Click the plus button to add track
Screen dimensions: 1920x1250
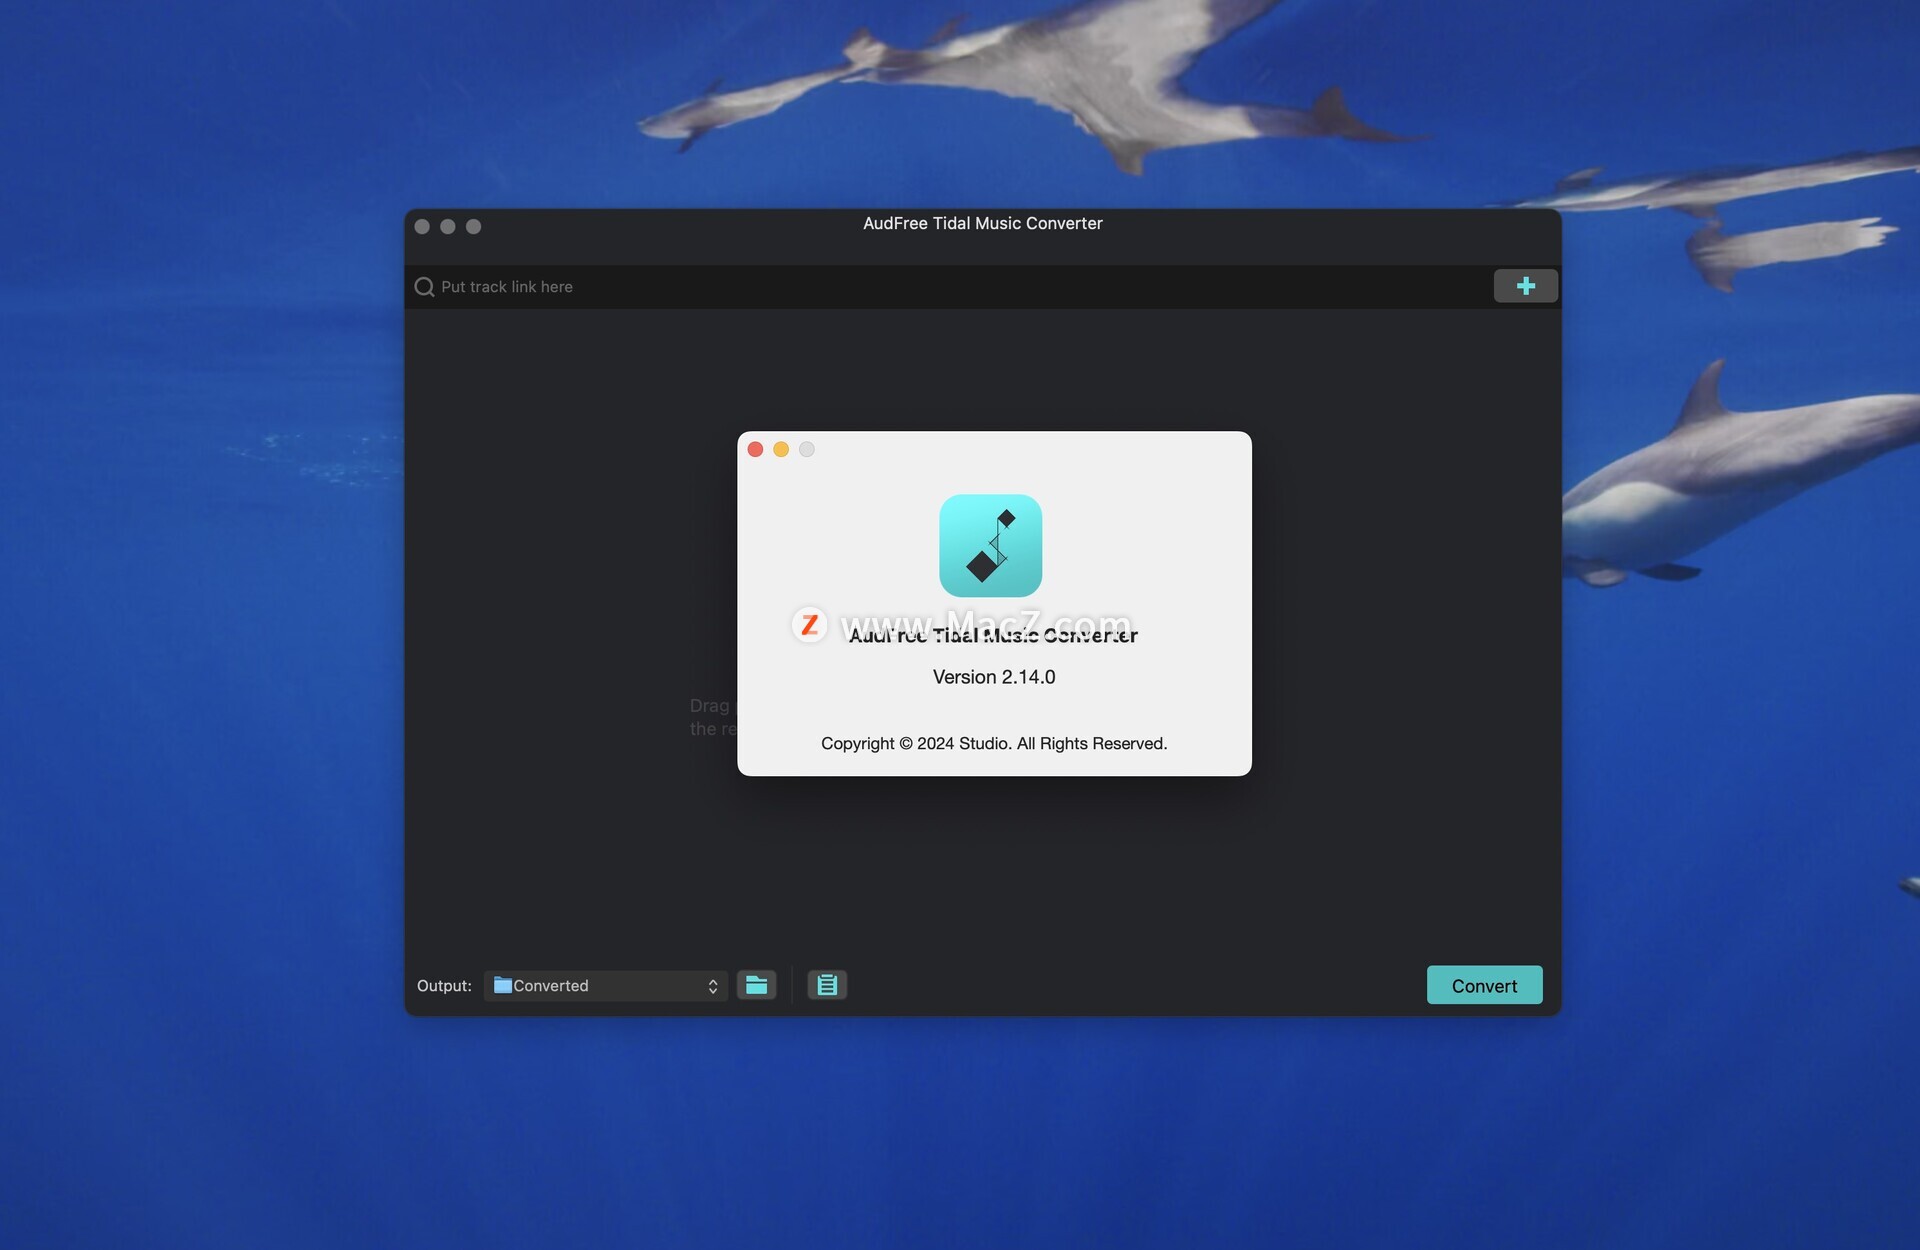tap(1525, 286)
